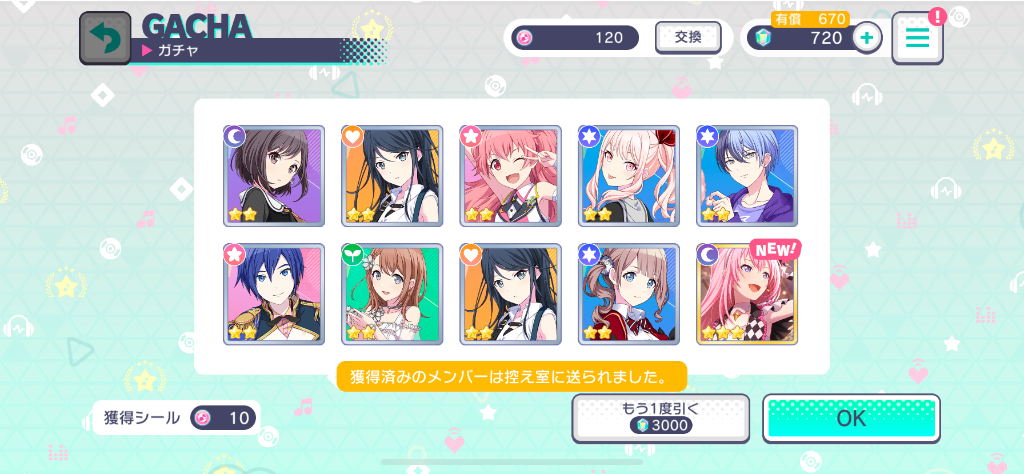Tap the green back arrow icon
This screenshot has height=474, width=1024.
105,39
